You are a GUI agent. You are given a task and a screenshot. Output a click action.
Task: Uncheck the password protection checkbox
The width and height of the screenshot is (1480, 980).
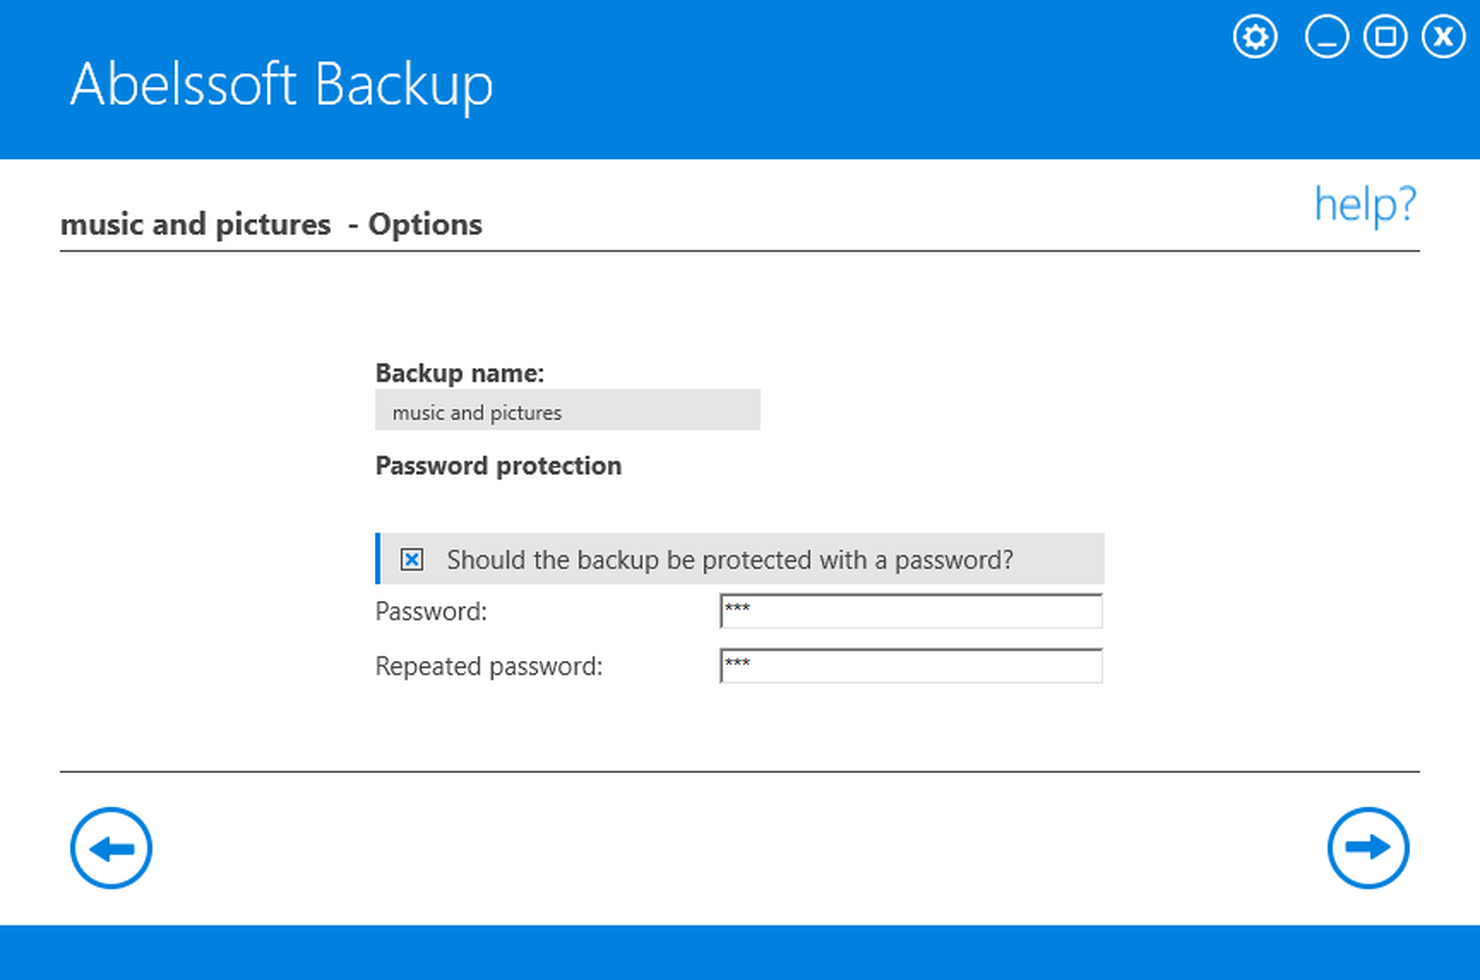click(412, 559)
